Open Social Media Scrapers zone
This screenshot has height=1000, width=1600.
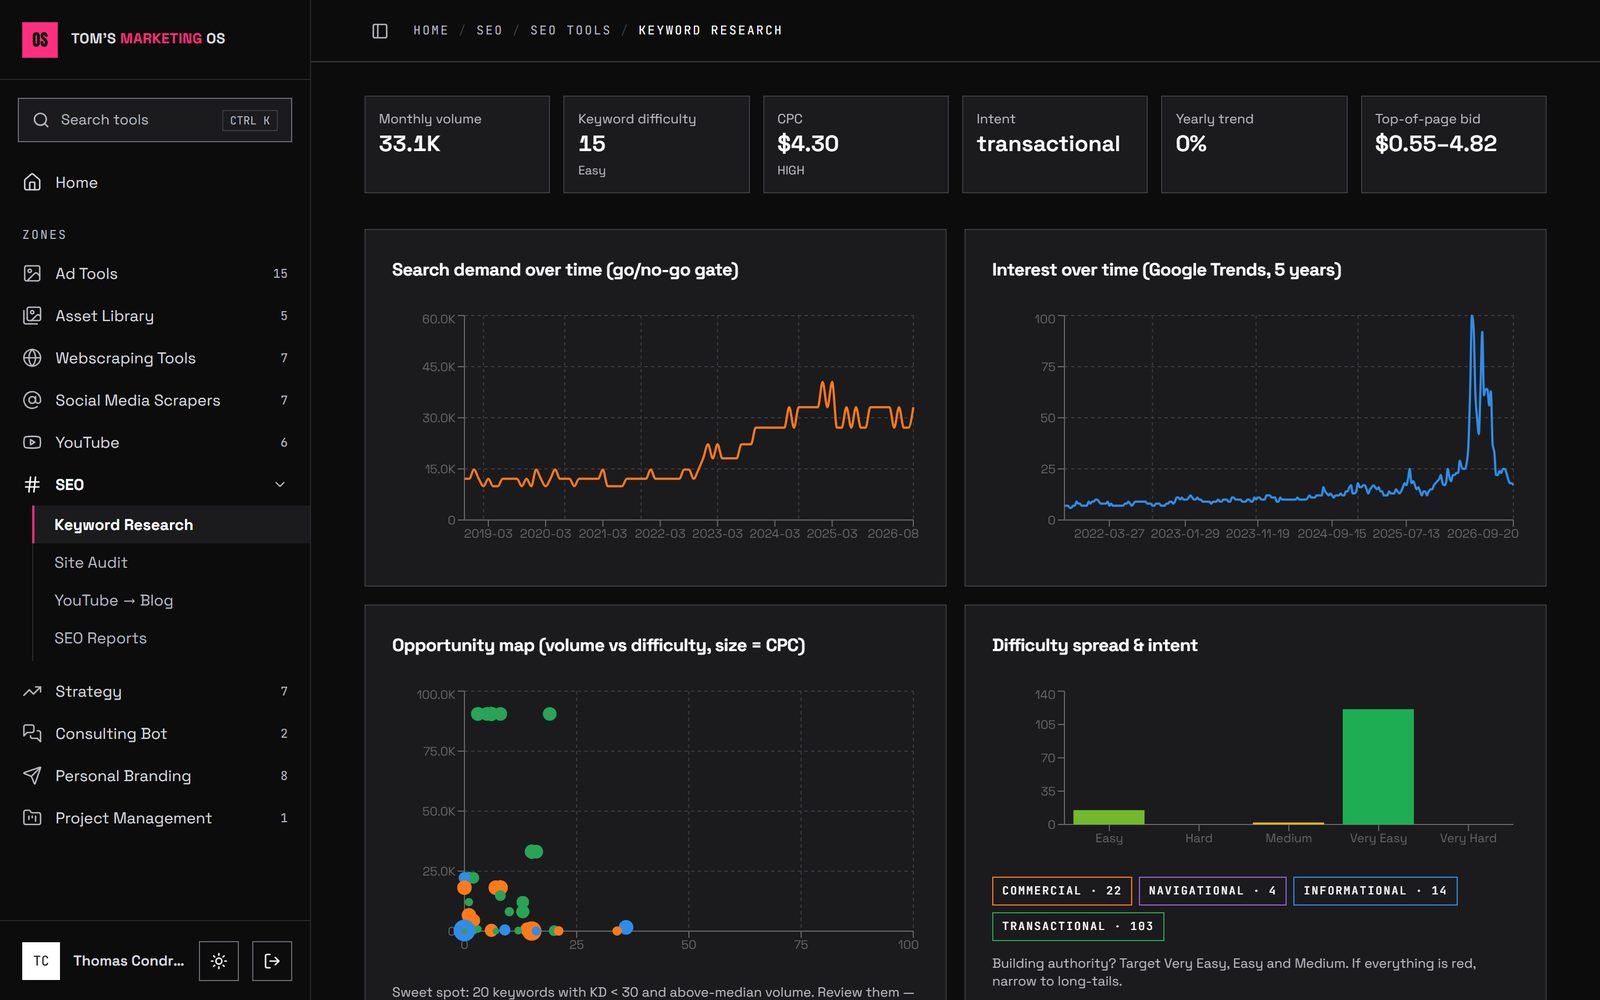pyautogui.click(x=155, y=400)
